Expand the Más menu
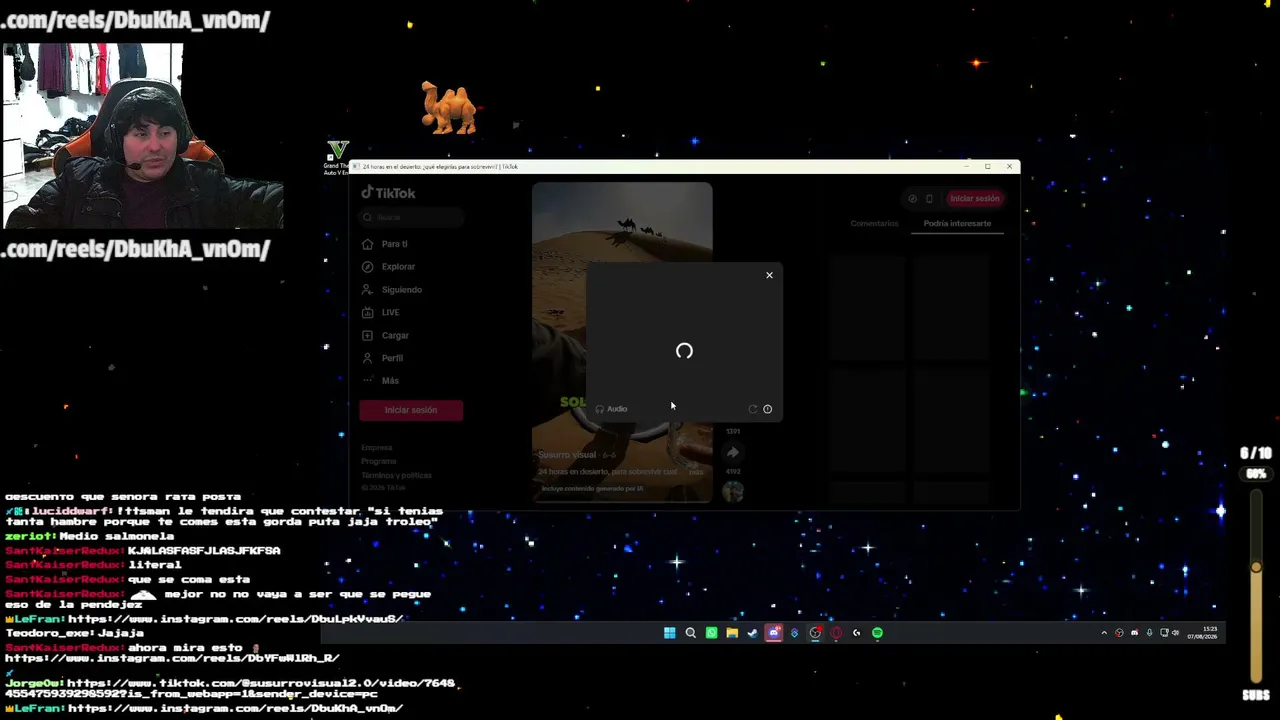Viewport: 1280px width, 720px height. 380,381
